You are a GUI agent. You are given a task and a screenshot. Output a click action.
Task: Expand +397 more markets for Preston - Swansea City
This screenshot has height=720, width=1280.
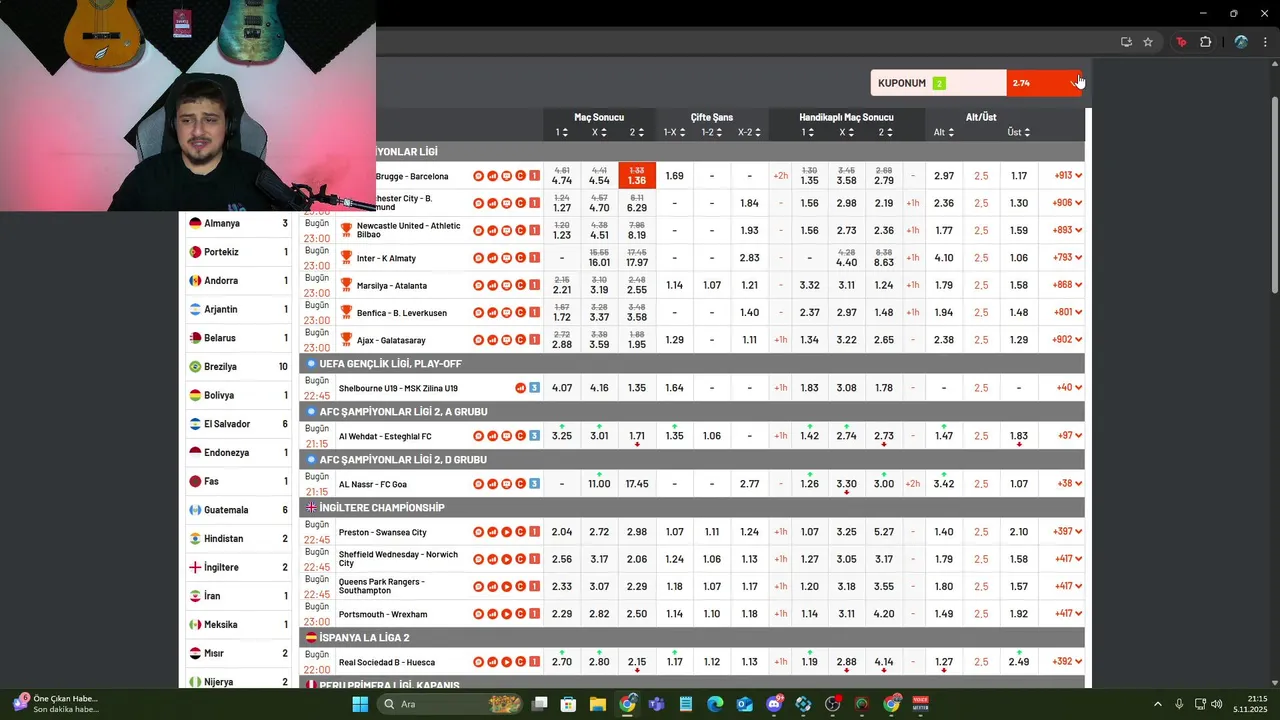(1068, 532)
